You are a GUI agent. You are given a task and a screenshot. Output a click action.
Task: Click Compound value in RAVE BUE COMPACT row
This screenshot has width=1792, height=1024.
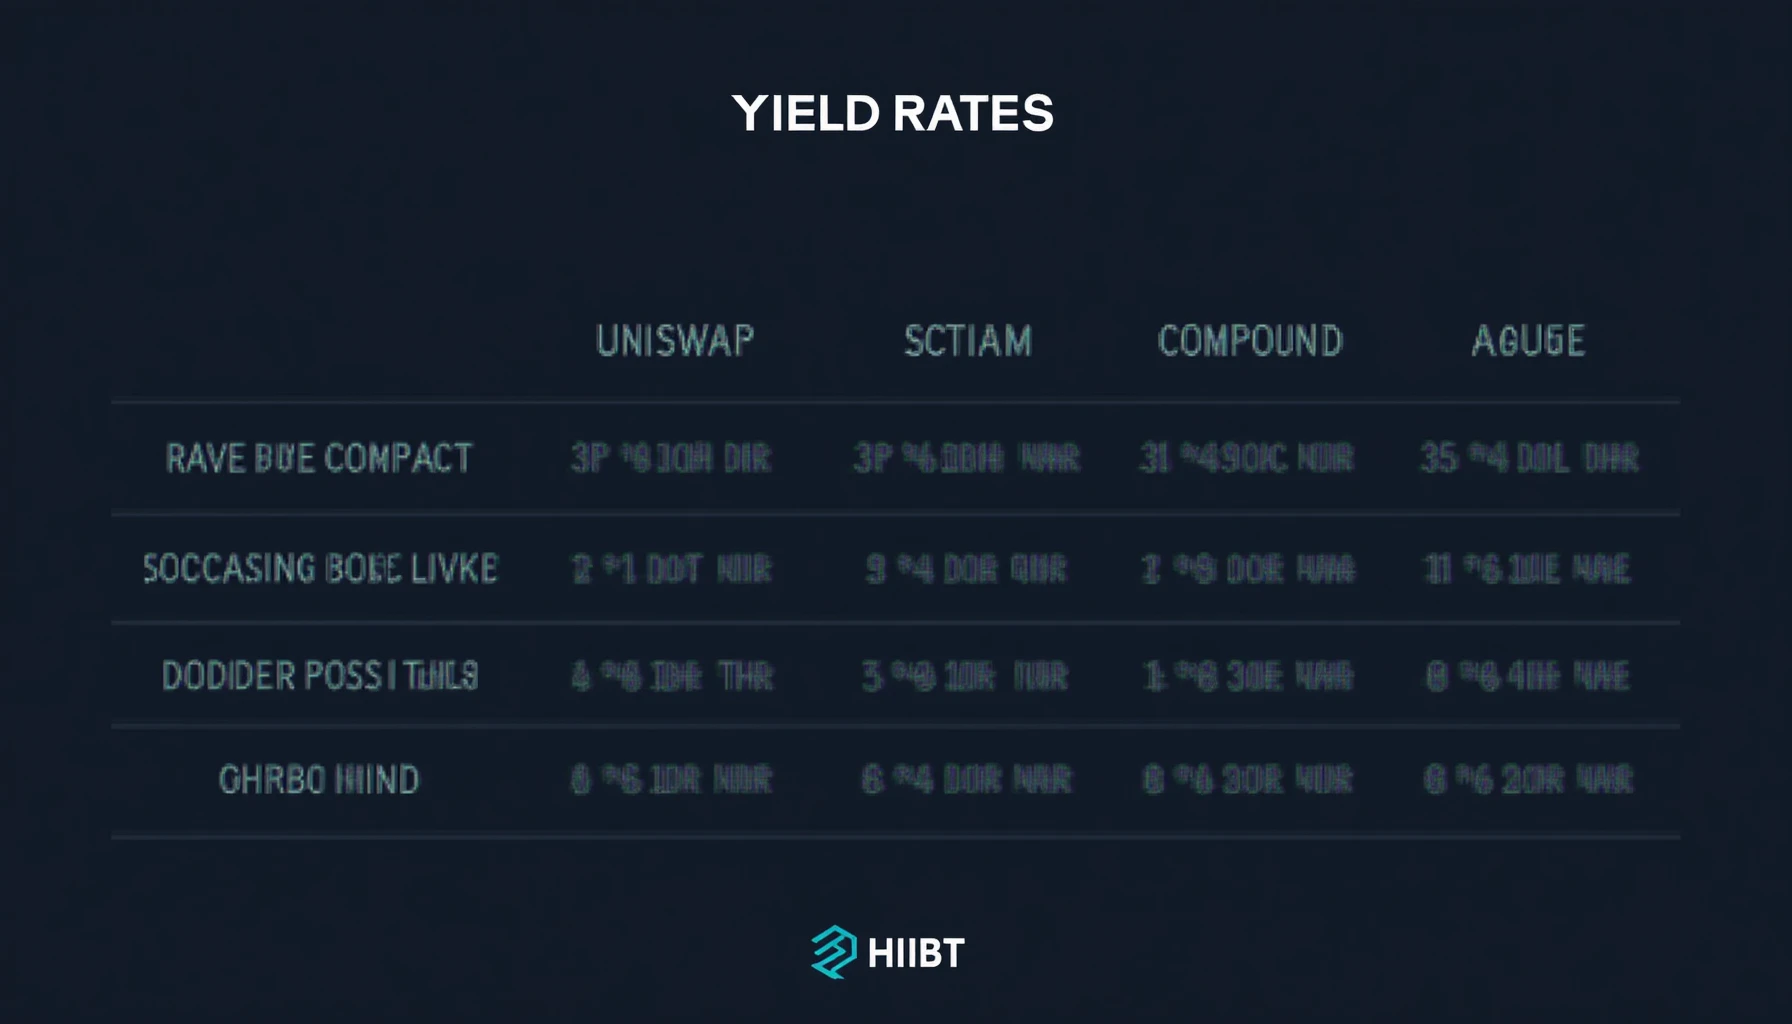pos(1247,458)
